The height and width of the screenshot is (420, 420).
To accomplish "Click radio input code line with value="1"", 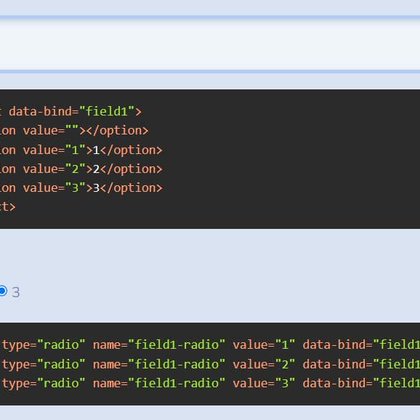I will (x=210, y=344).
